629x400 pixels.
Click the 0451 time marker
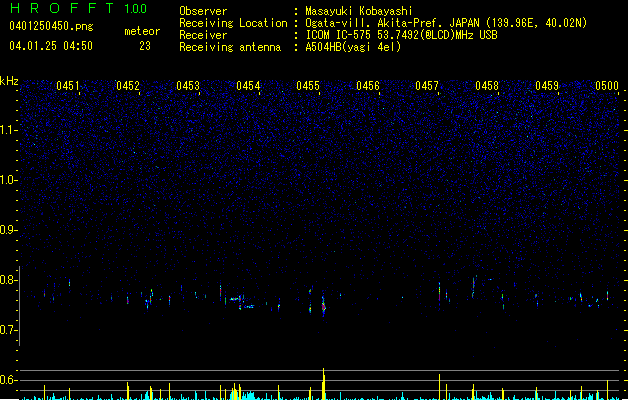68,86
